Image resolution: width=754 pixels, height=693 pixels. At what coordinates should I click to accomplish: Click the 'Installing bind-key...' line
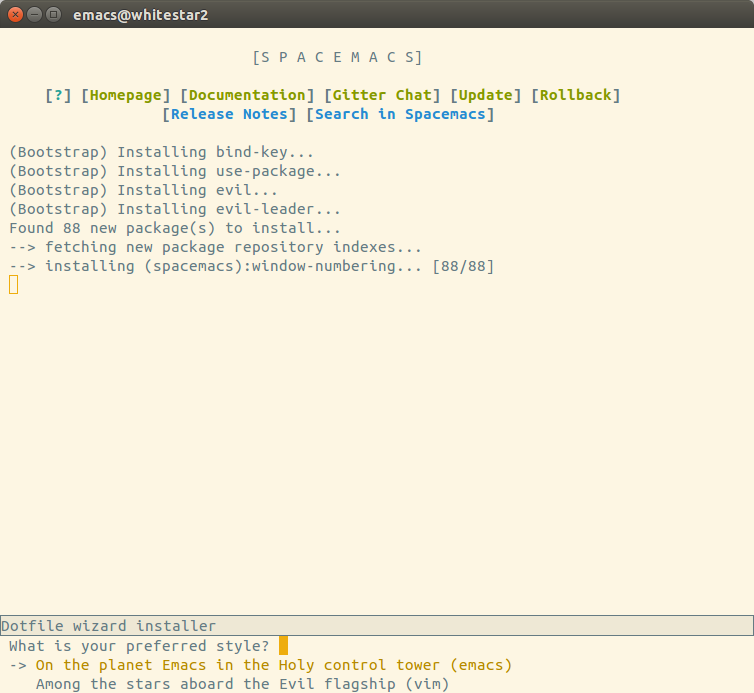(162, 152)
